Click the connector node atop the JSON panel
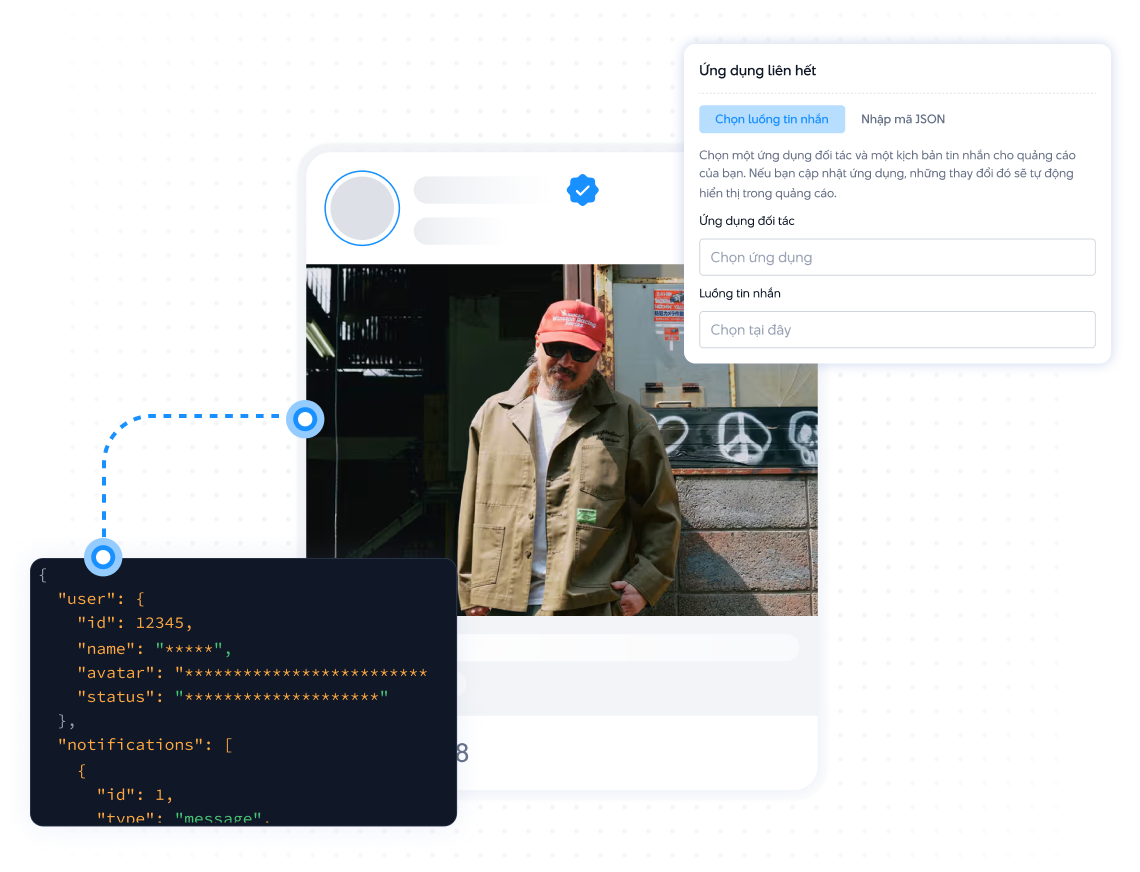The image size is (1140, 872). (102, 556)
